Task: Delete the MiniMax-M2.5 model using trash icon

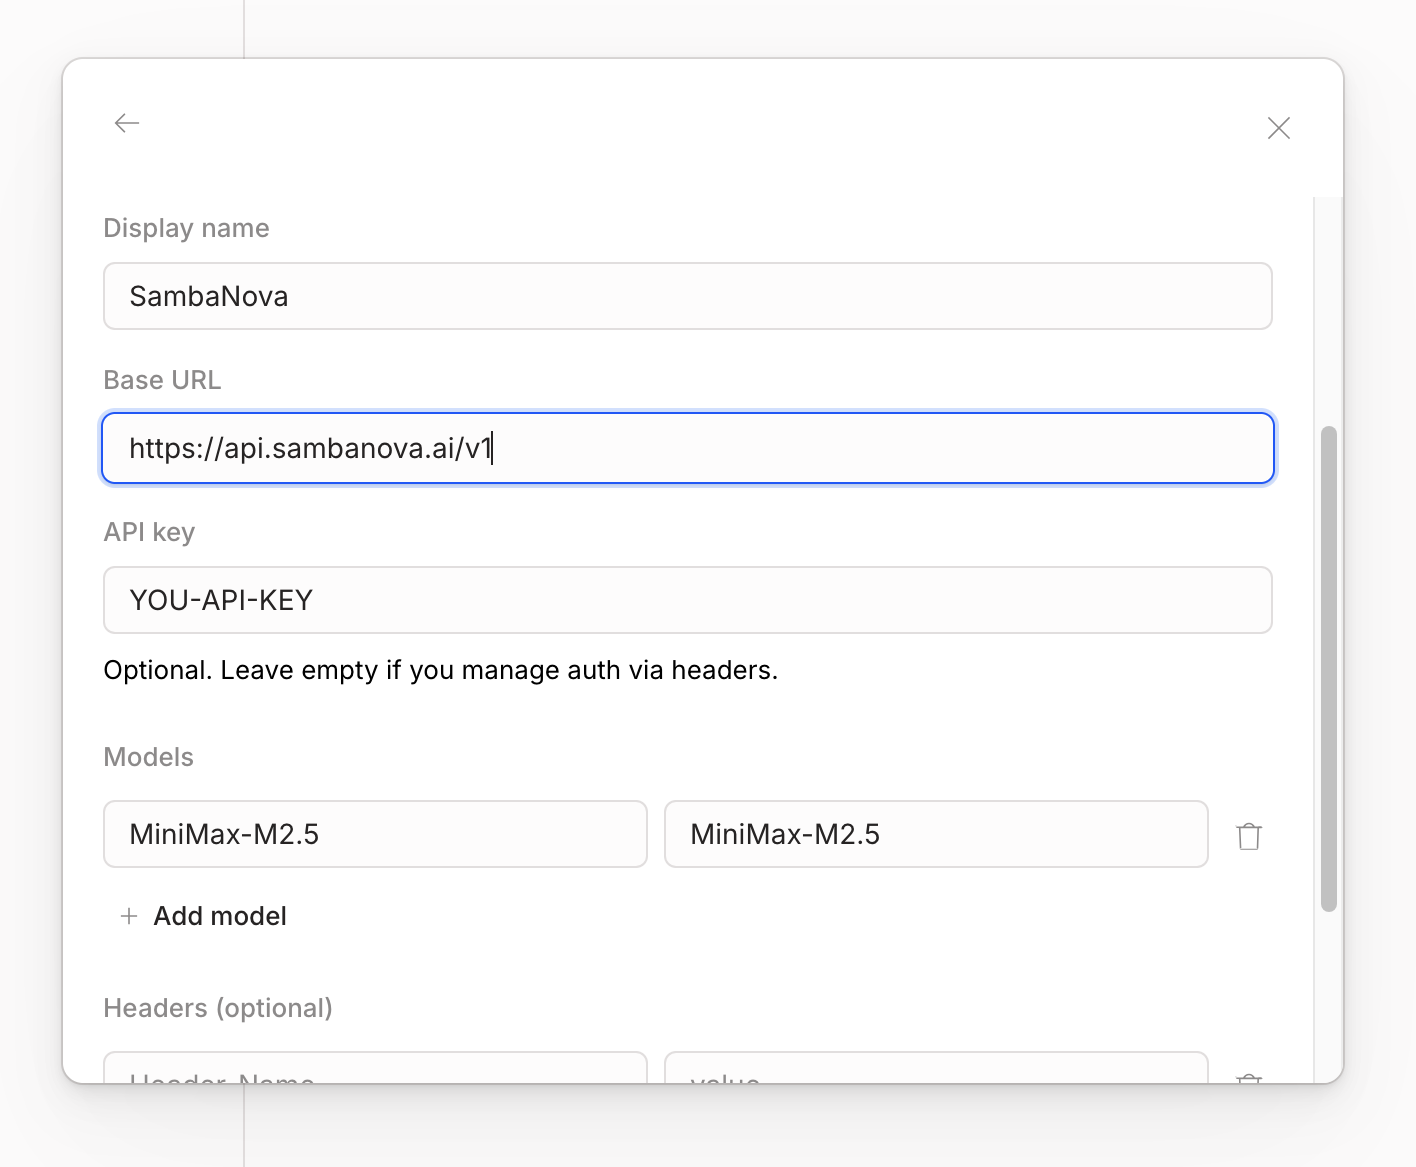Action: (x=1248, y=835)
